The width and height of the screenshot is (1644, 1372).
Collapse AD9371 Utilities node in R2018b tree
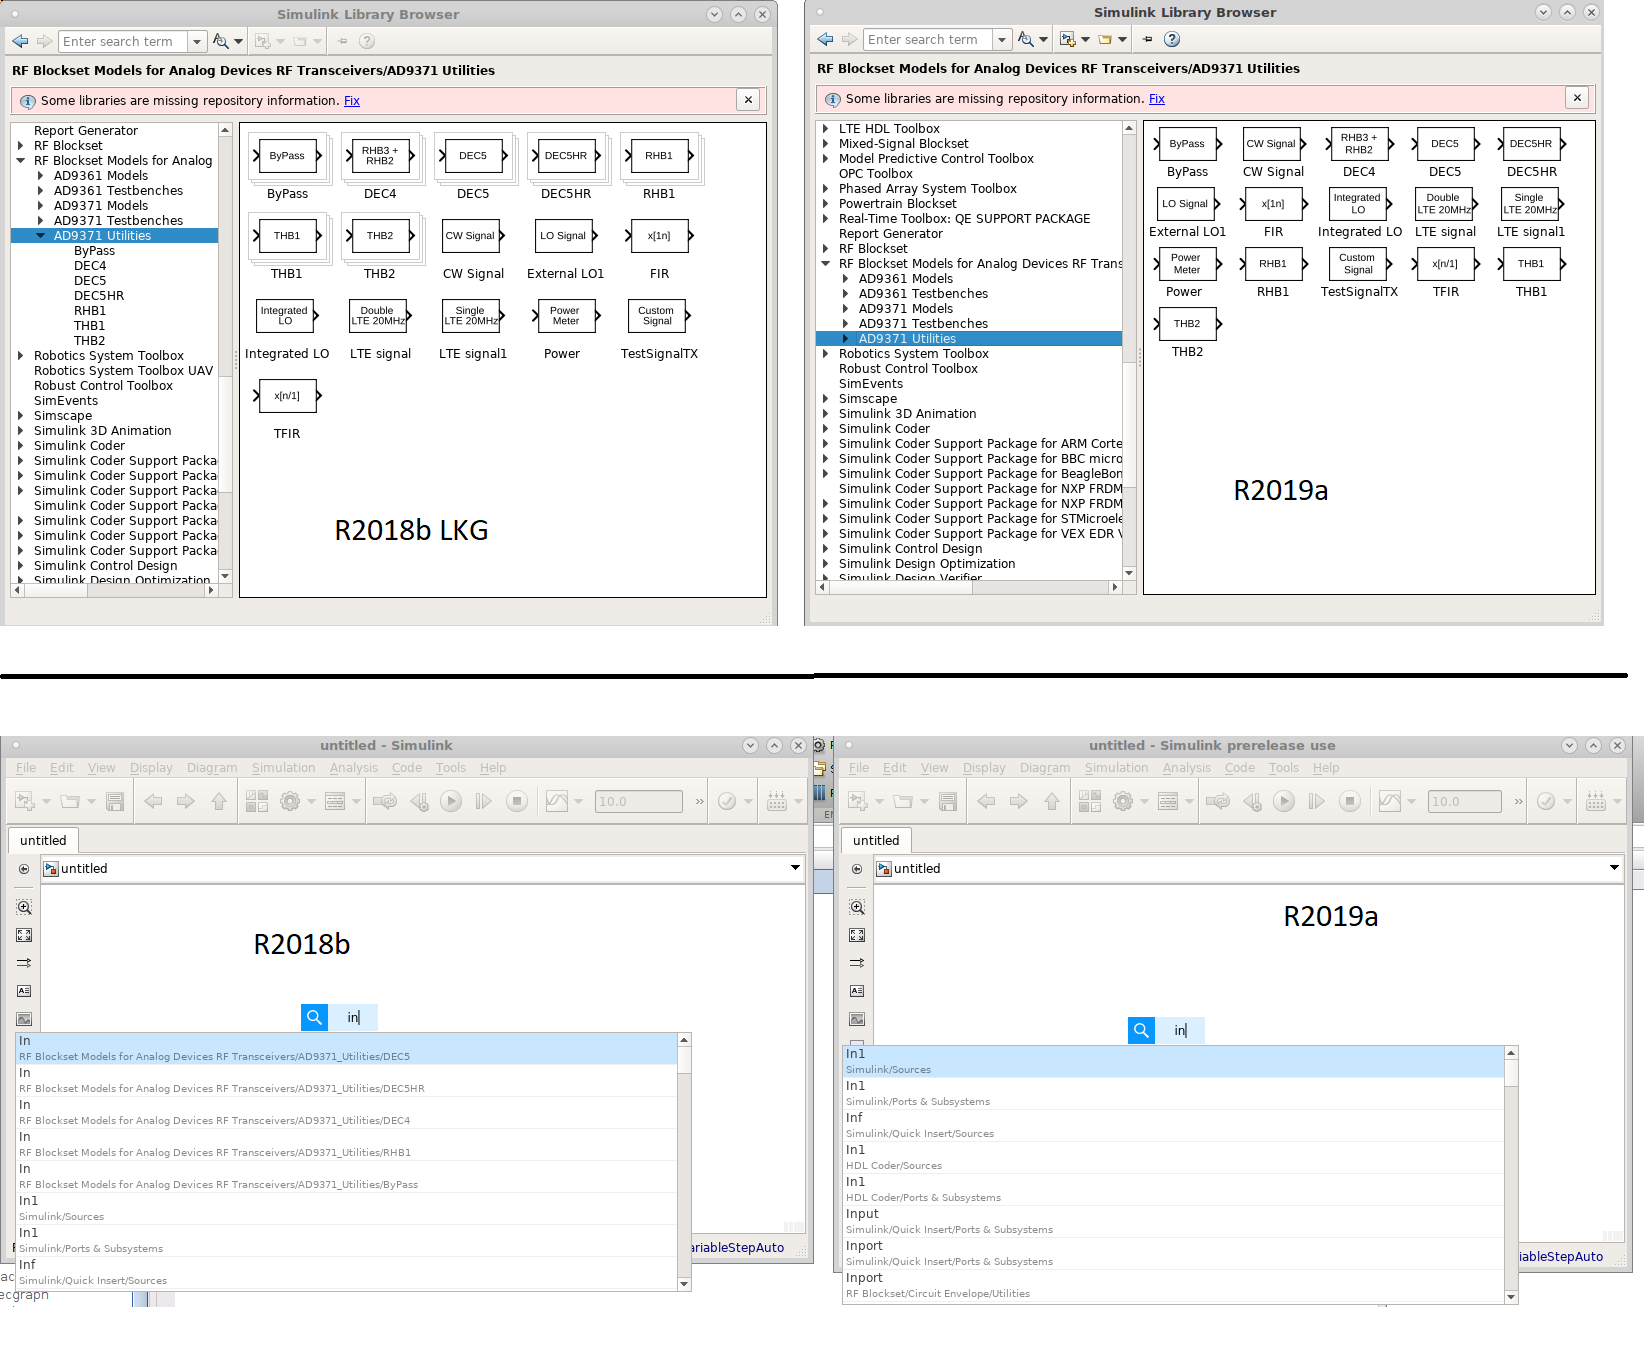[x=40, y=236]
